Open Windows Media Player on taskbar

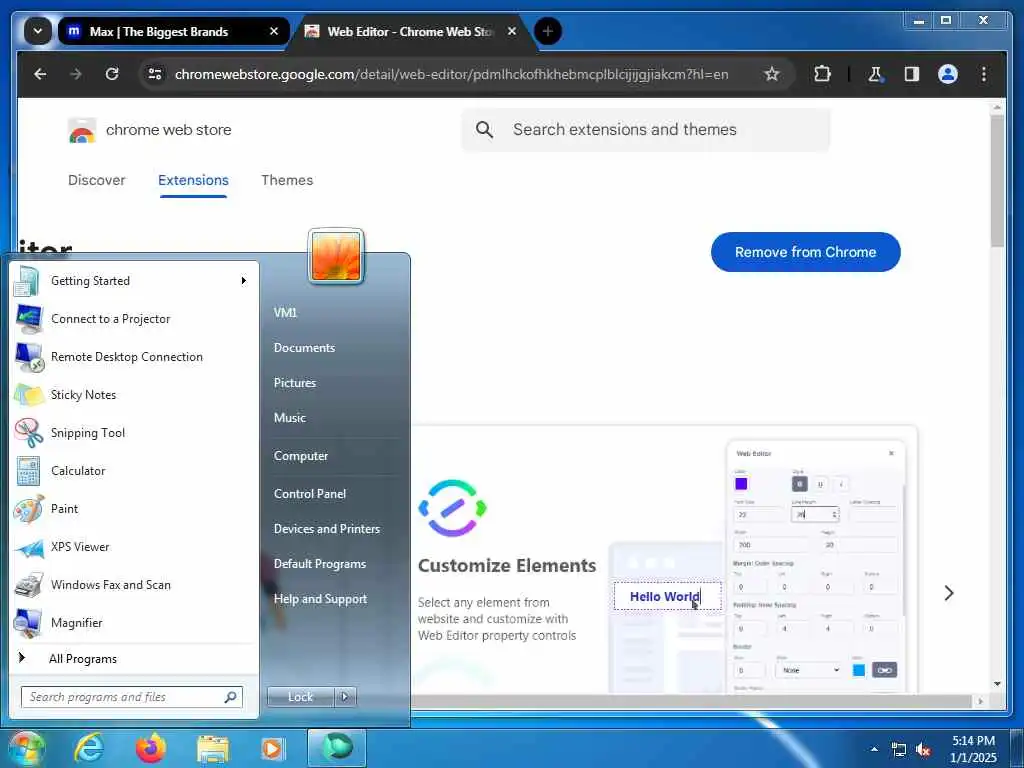point(272,749)
